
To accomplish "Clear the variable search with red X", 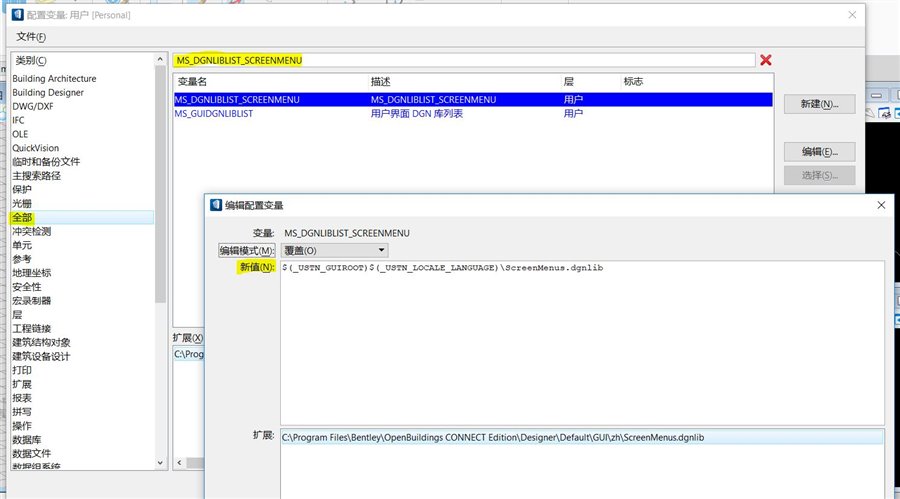I will (x=766, y=60).
